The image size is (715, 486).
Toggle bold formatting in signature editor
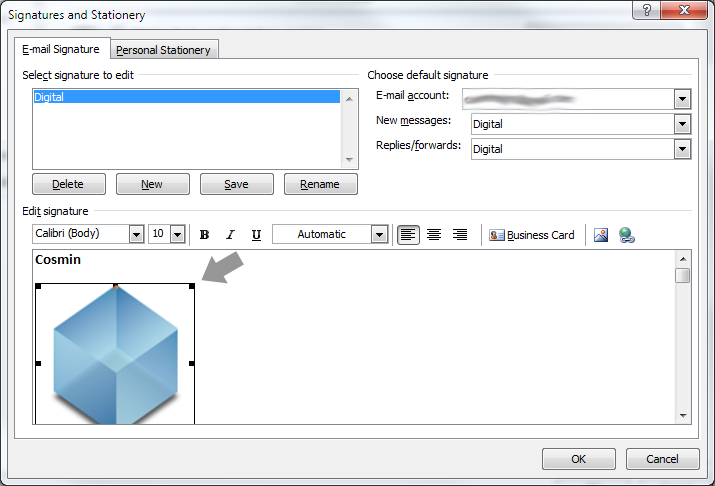(x=204, y=235)
